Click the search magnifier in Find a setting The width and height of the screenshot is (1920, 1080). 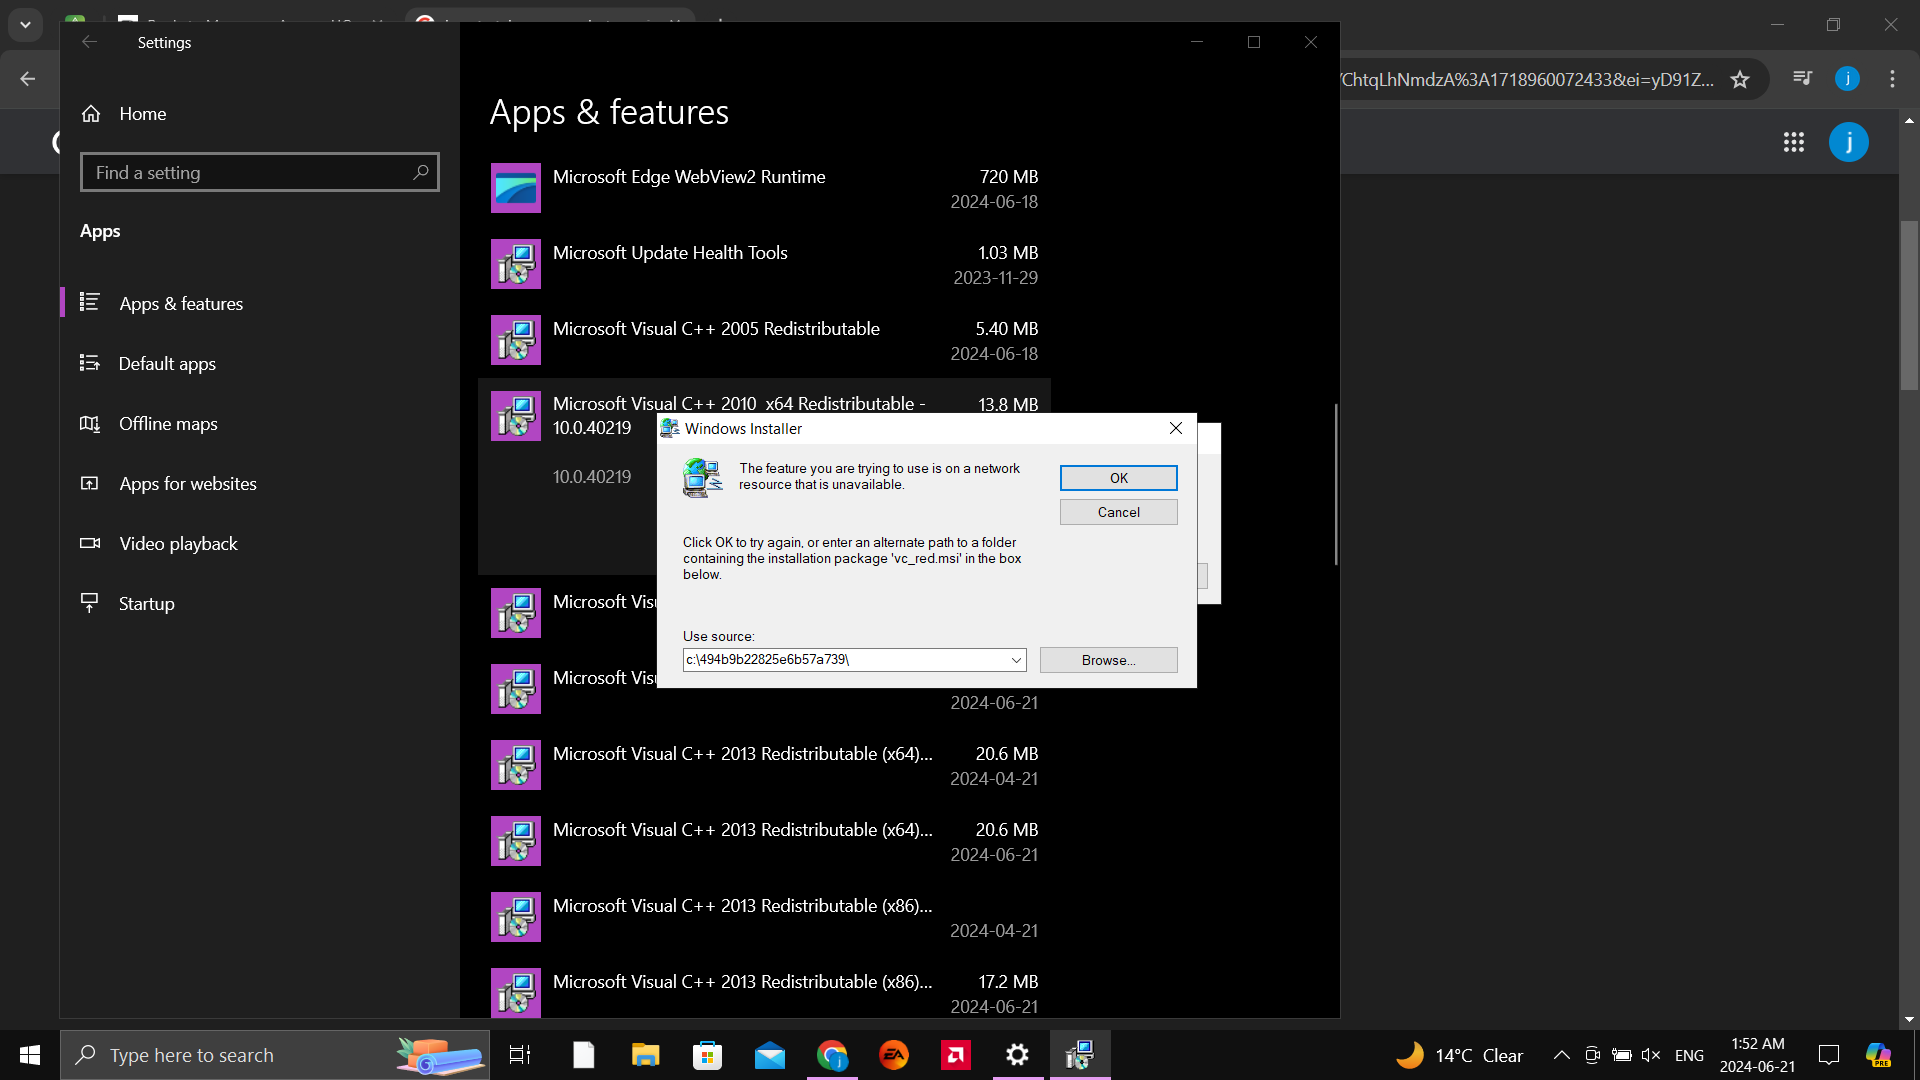421,172
